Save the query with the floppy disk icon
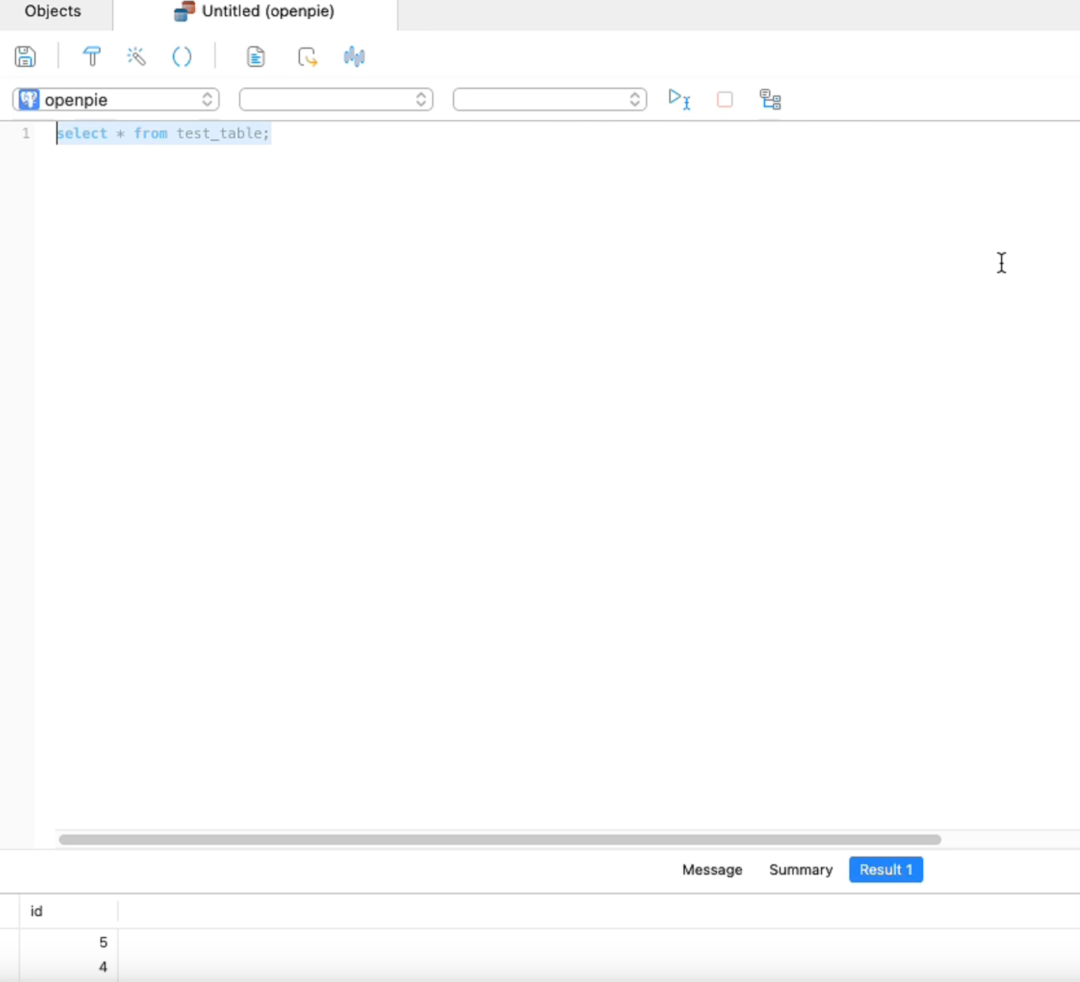The height and width of the screenshot is (982, 1080). [25, 56]
